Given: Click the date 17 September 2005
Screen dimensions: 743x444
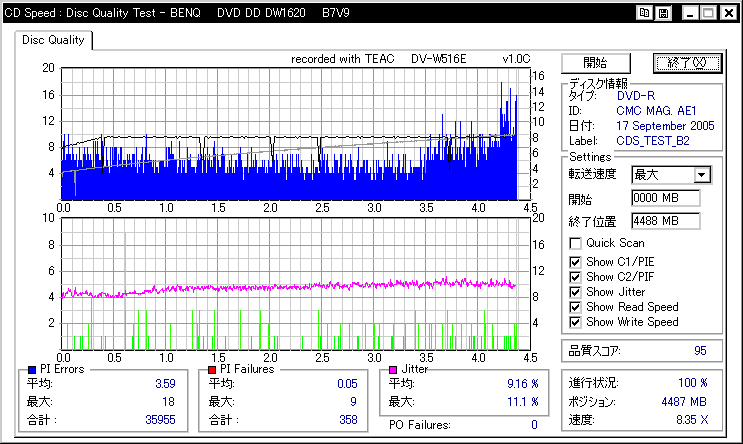Looking at the screenshot, I should pos(665,126).
